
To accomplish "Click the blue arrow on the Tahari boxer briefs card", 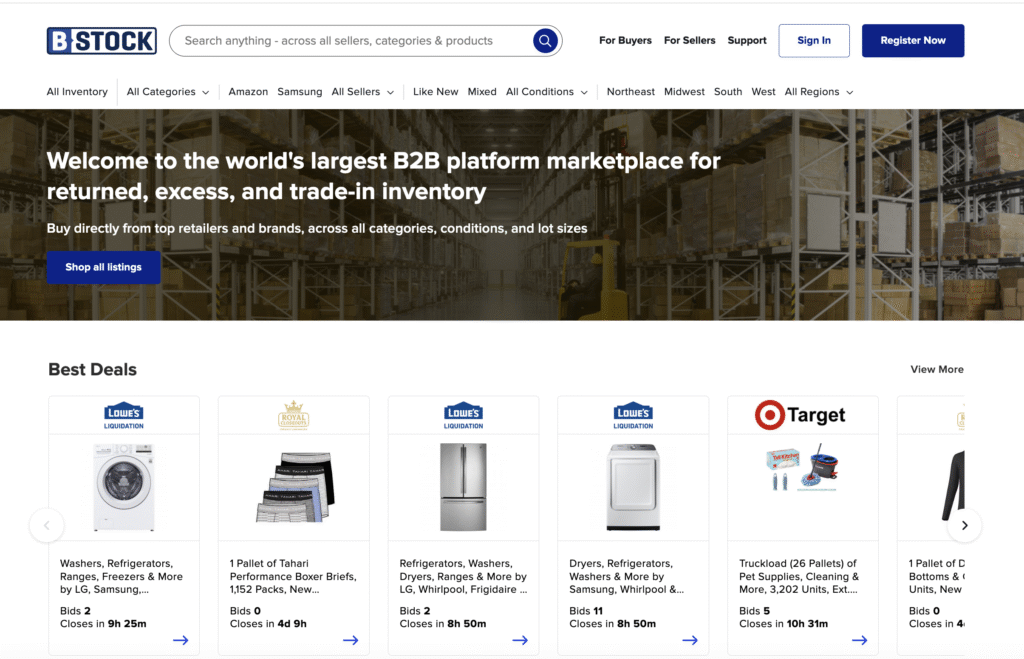I will coord(350,639).
